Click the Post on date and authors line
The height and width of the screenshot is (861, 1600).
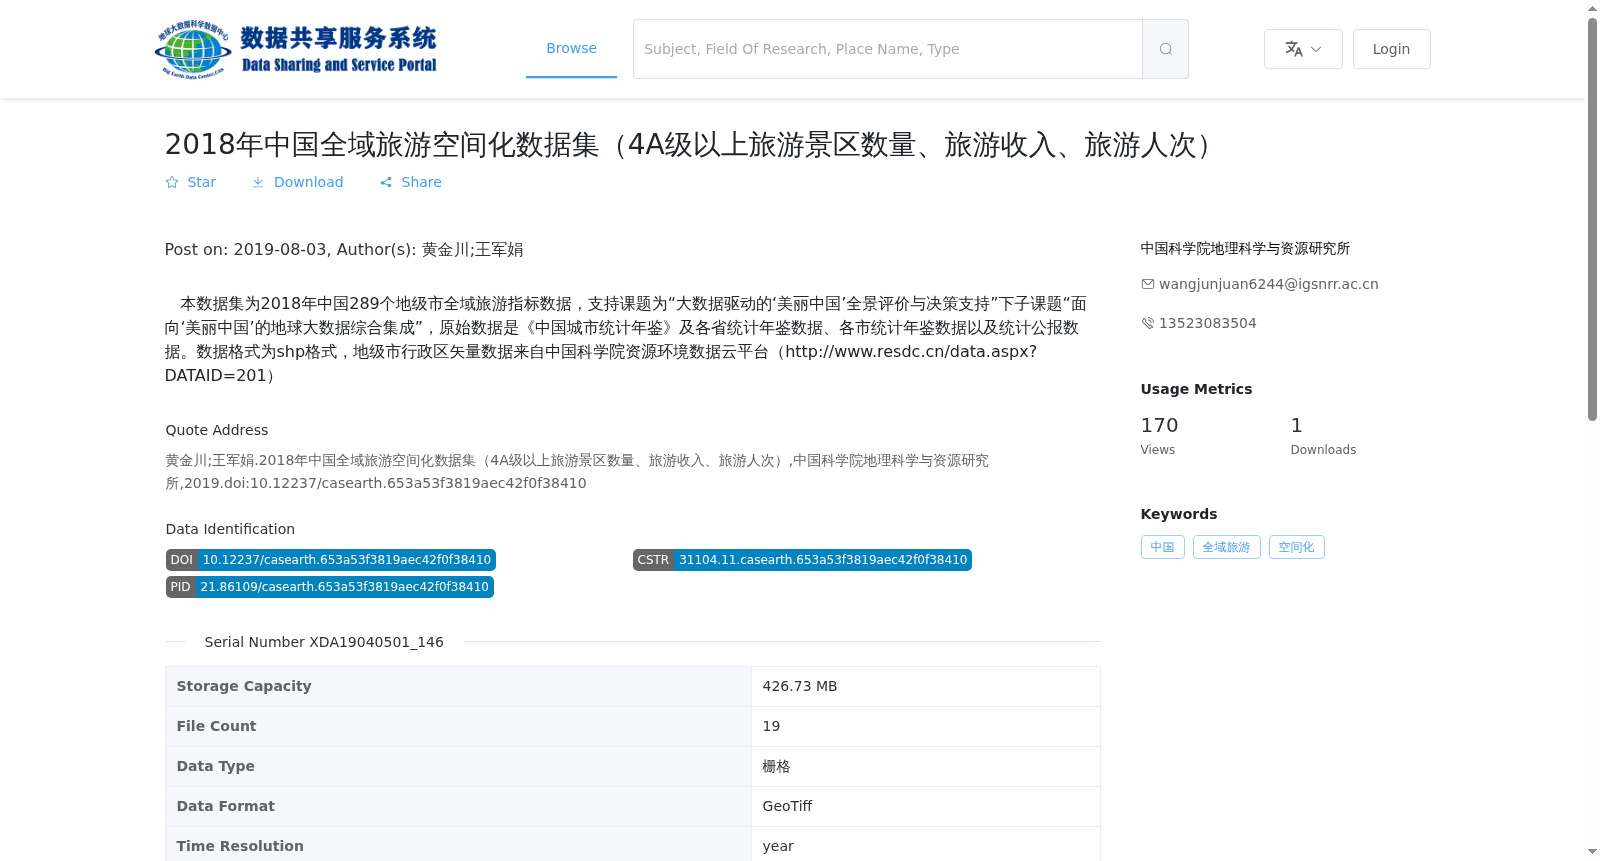(x=344, y=249)
